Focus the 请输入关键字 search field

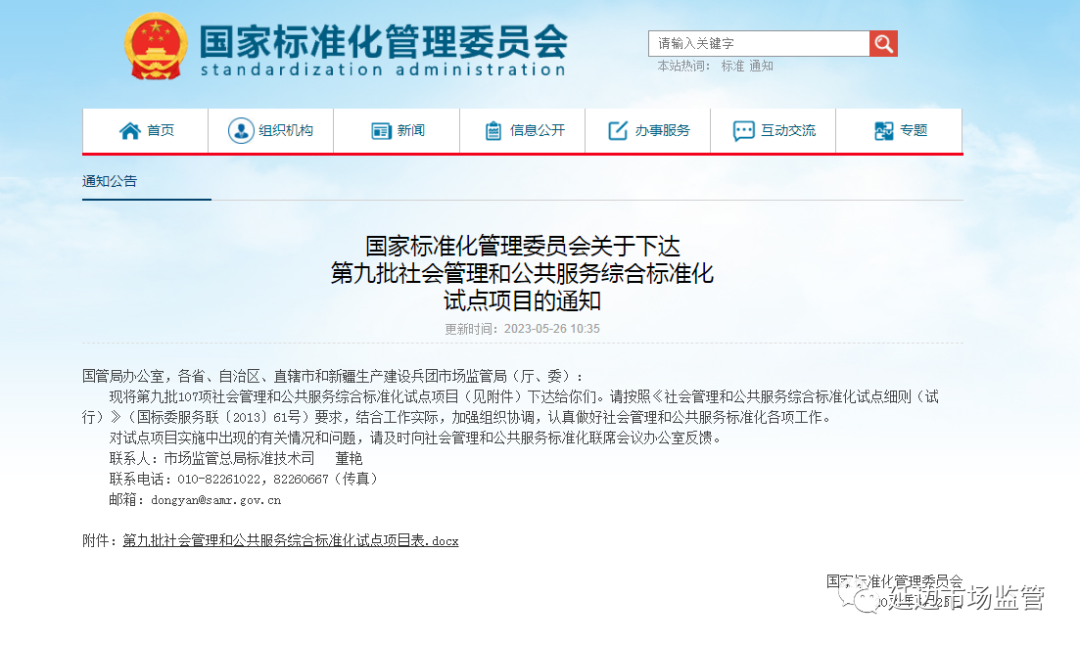click(x=758, y=44)
